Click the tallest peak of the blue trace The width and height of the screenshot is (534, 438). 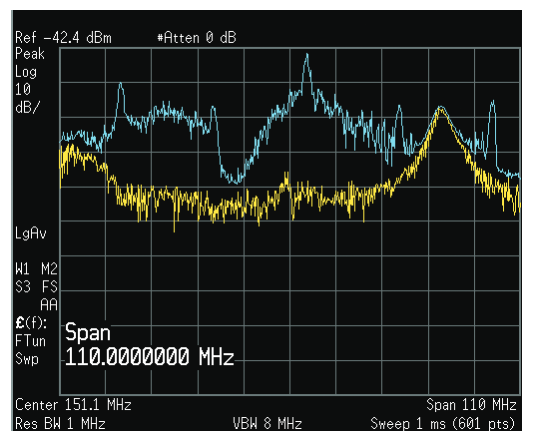(307, 54)
